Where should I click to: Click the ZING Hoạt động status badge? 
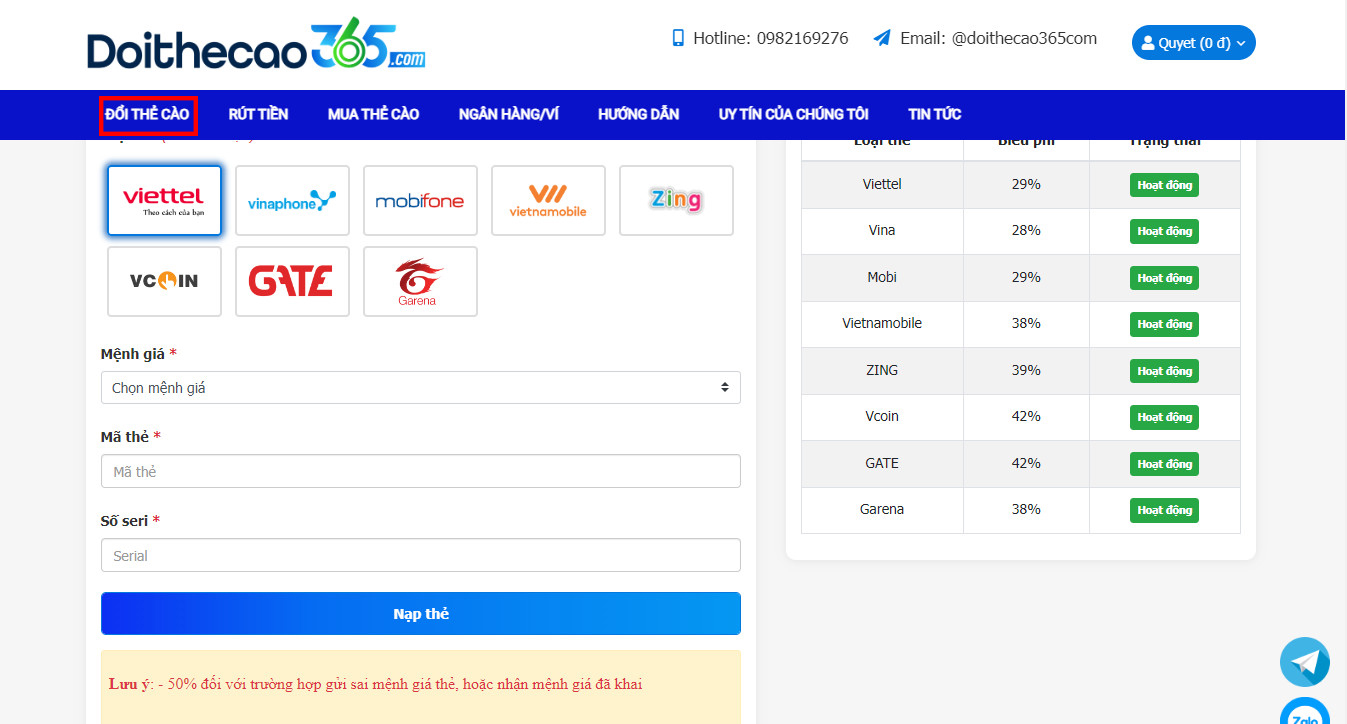point(1164,371)
